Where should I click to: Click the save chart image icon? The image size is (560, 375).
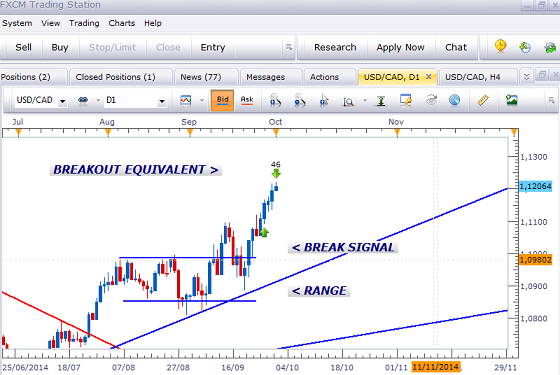512,100
